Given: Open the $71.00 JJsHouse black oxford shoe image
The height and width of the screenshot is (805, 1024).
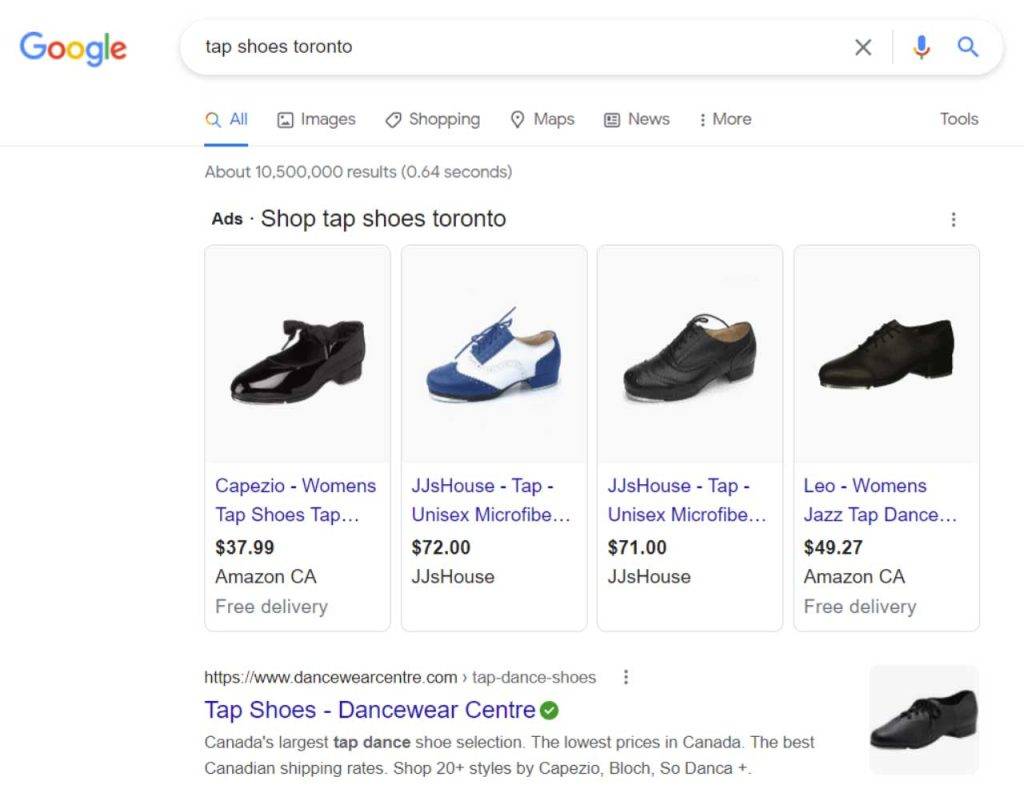Looking at the screenshot, I should pyautogui.click(x=690, y=355).
